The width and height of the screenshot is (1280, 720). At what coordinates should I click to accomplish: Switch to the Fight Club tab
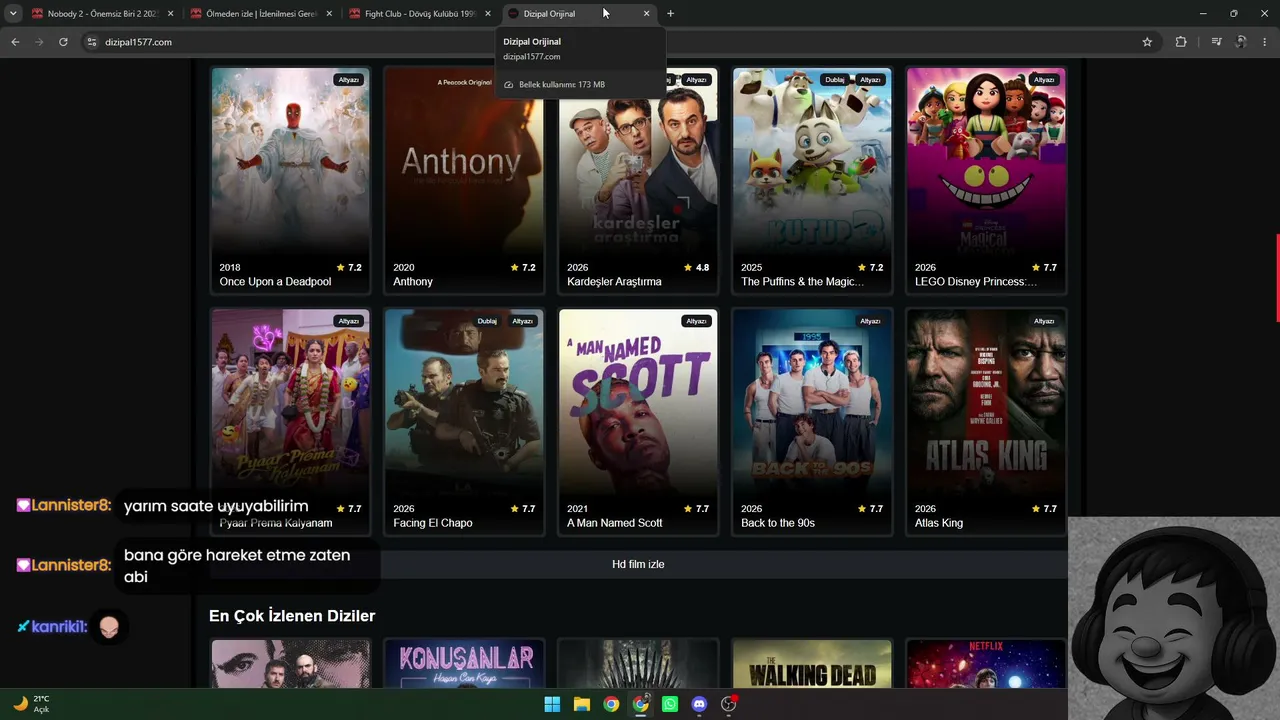(420, 14)
